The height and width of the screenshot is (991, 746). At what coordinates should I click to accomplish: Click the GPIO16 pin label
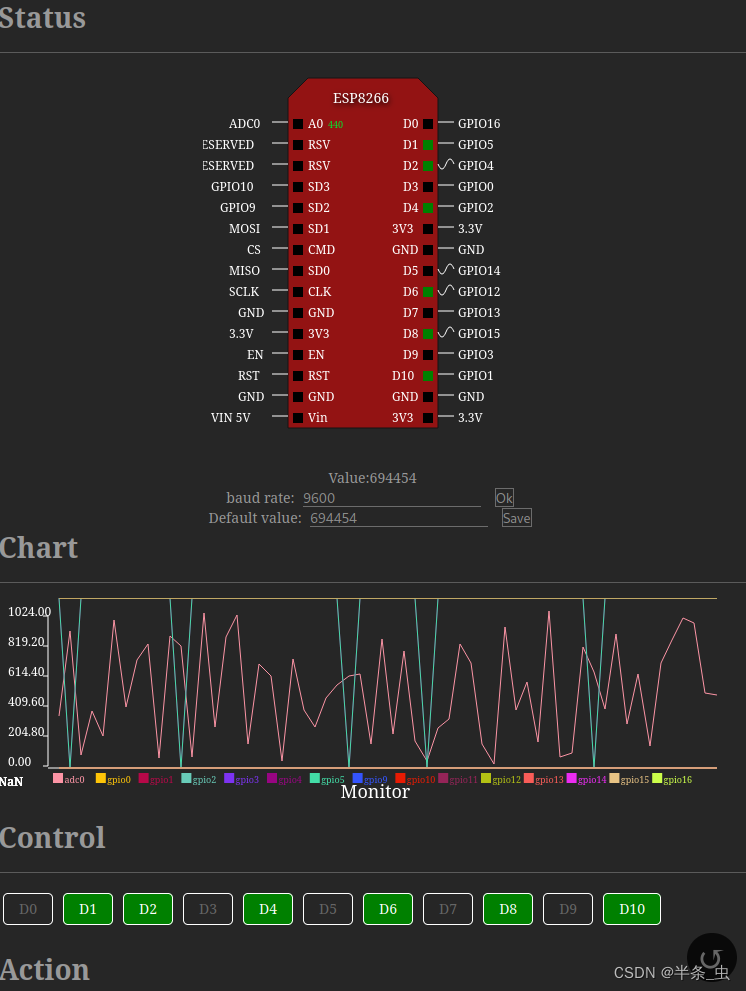[x=479, y=124]
